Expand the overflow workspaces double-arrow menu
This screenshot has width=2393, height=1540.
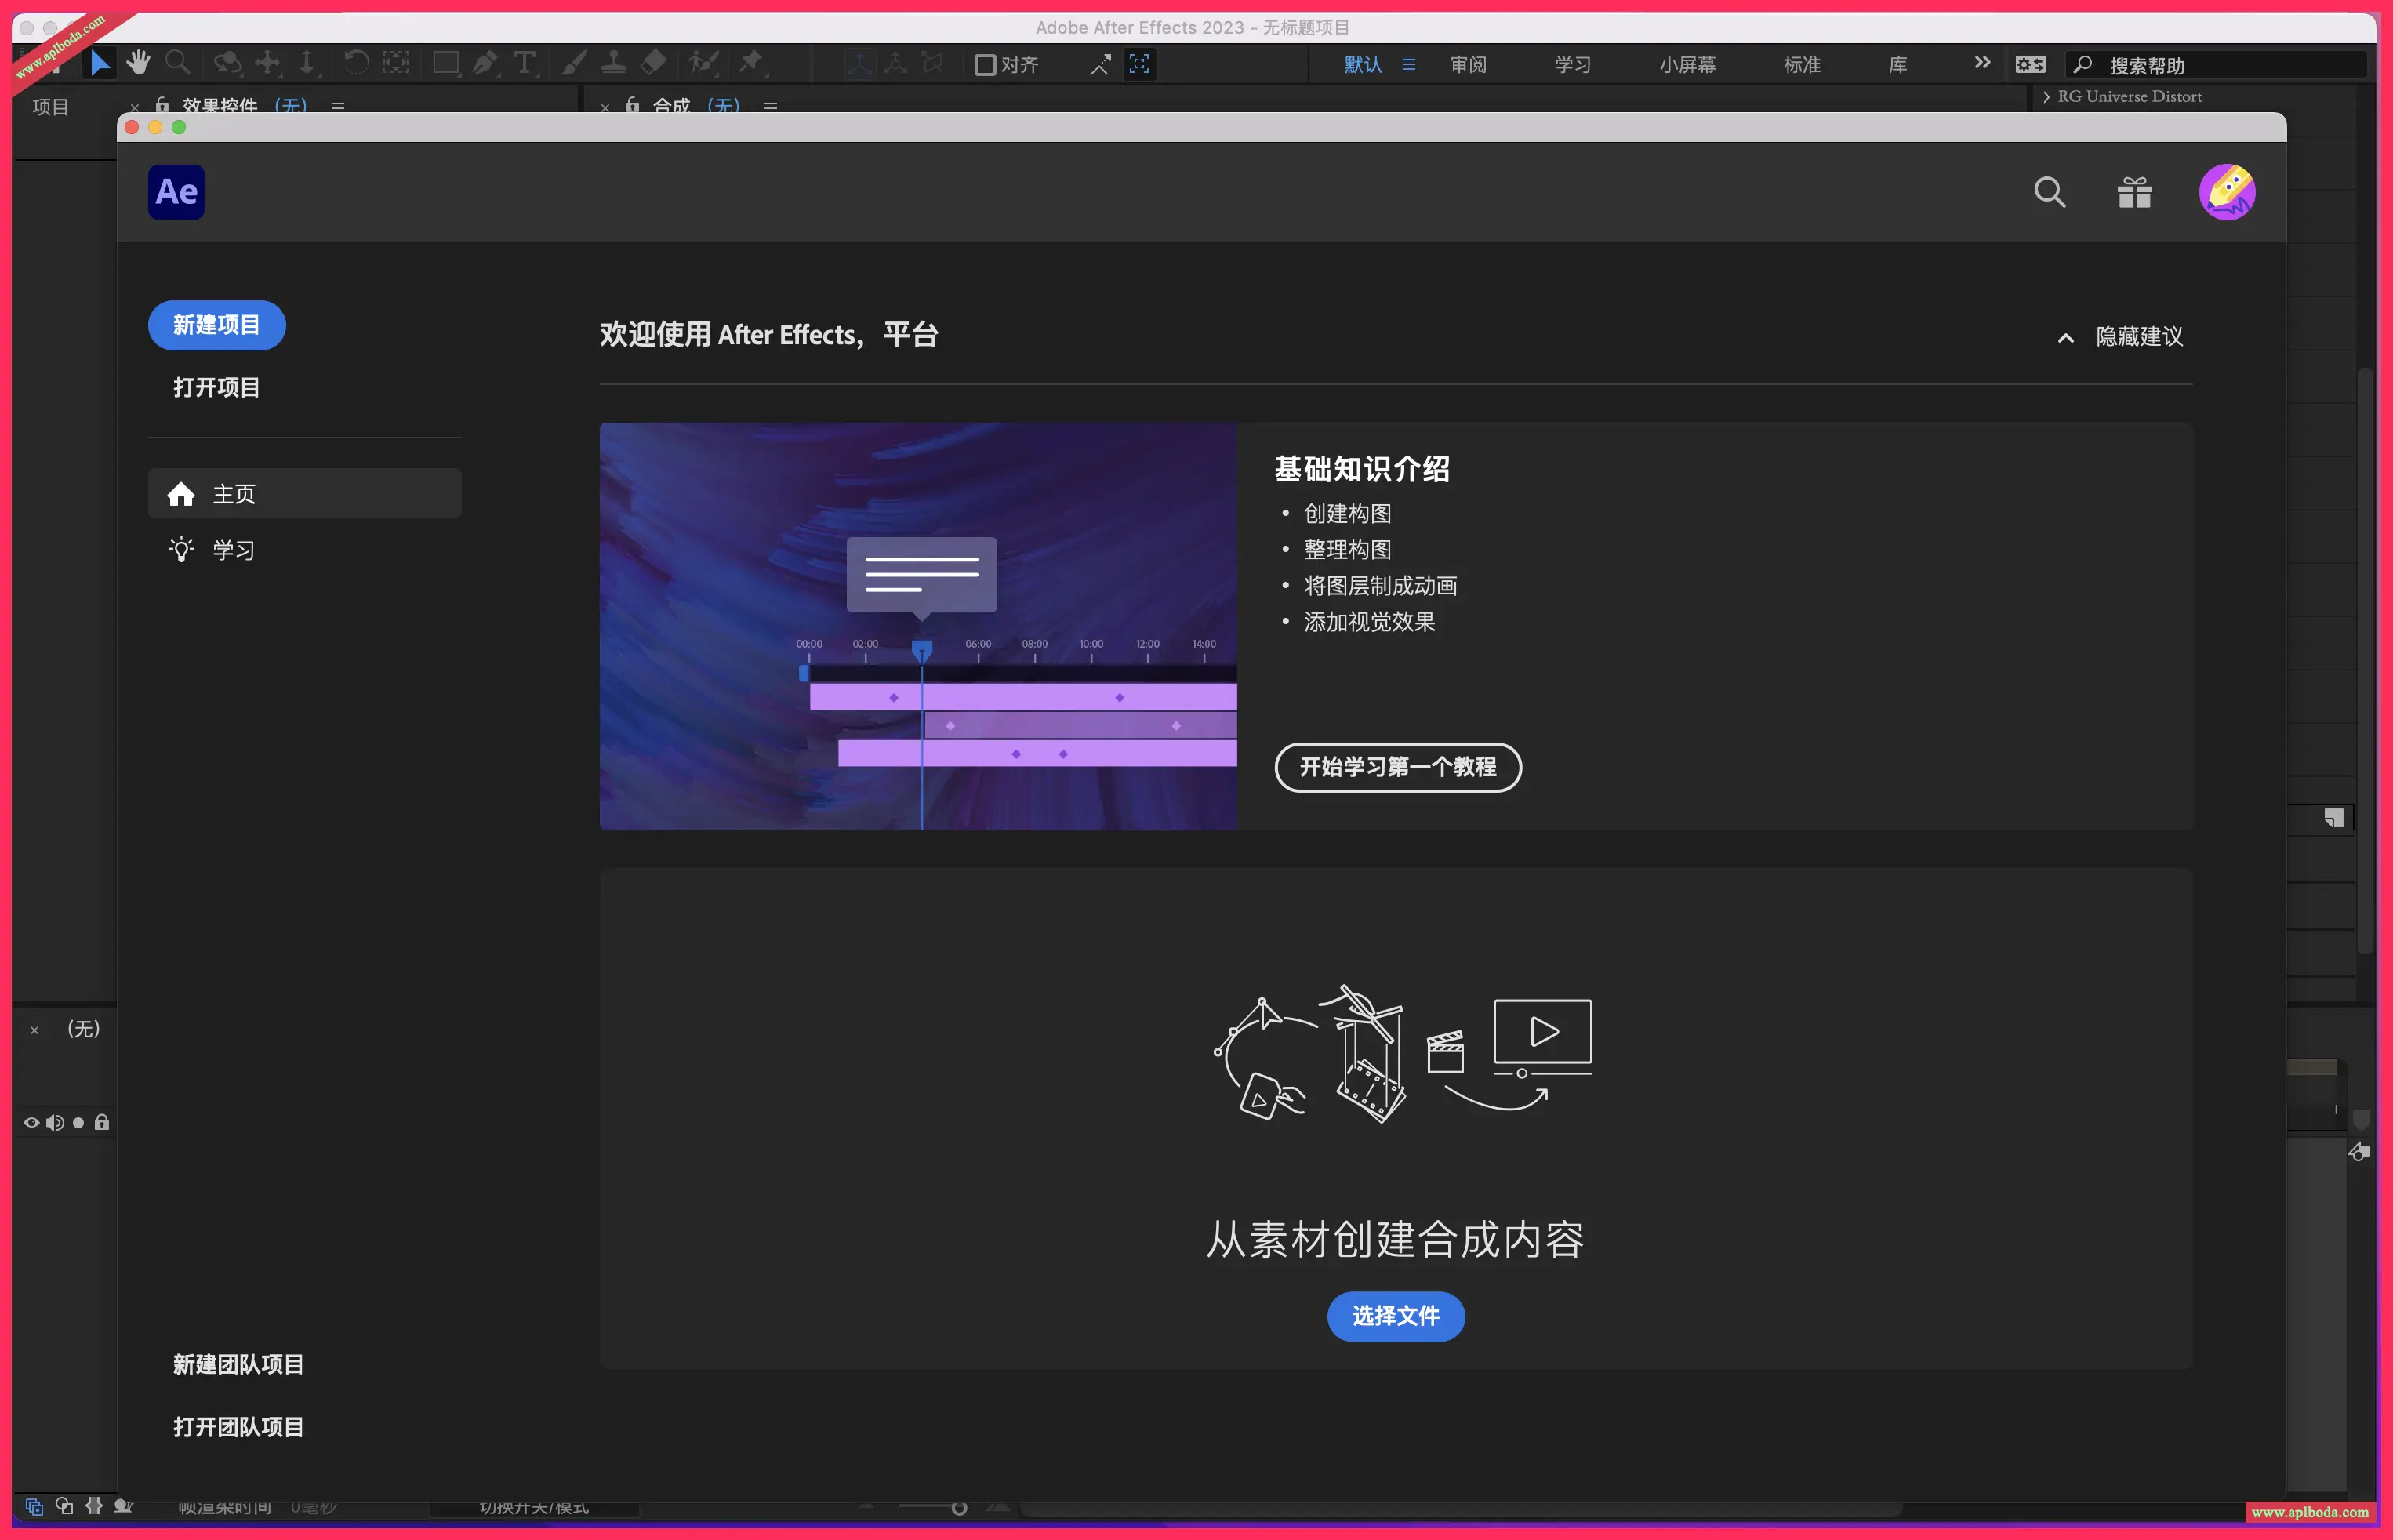(x=1982, y=63)
